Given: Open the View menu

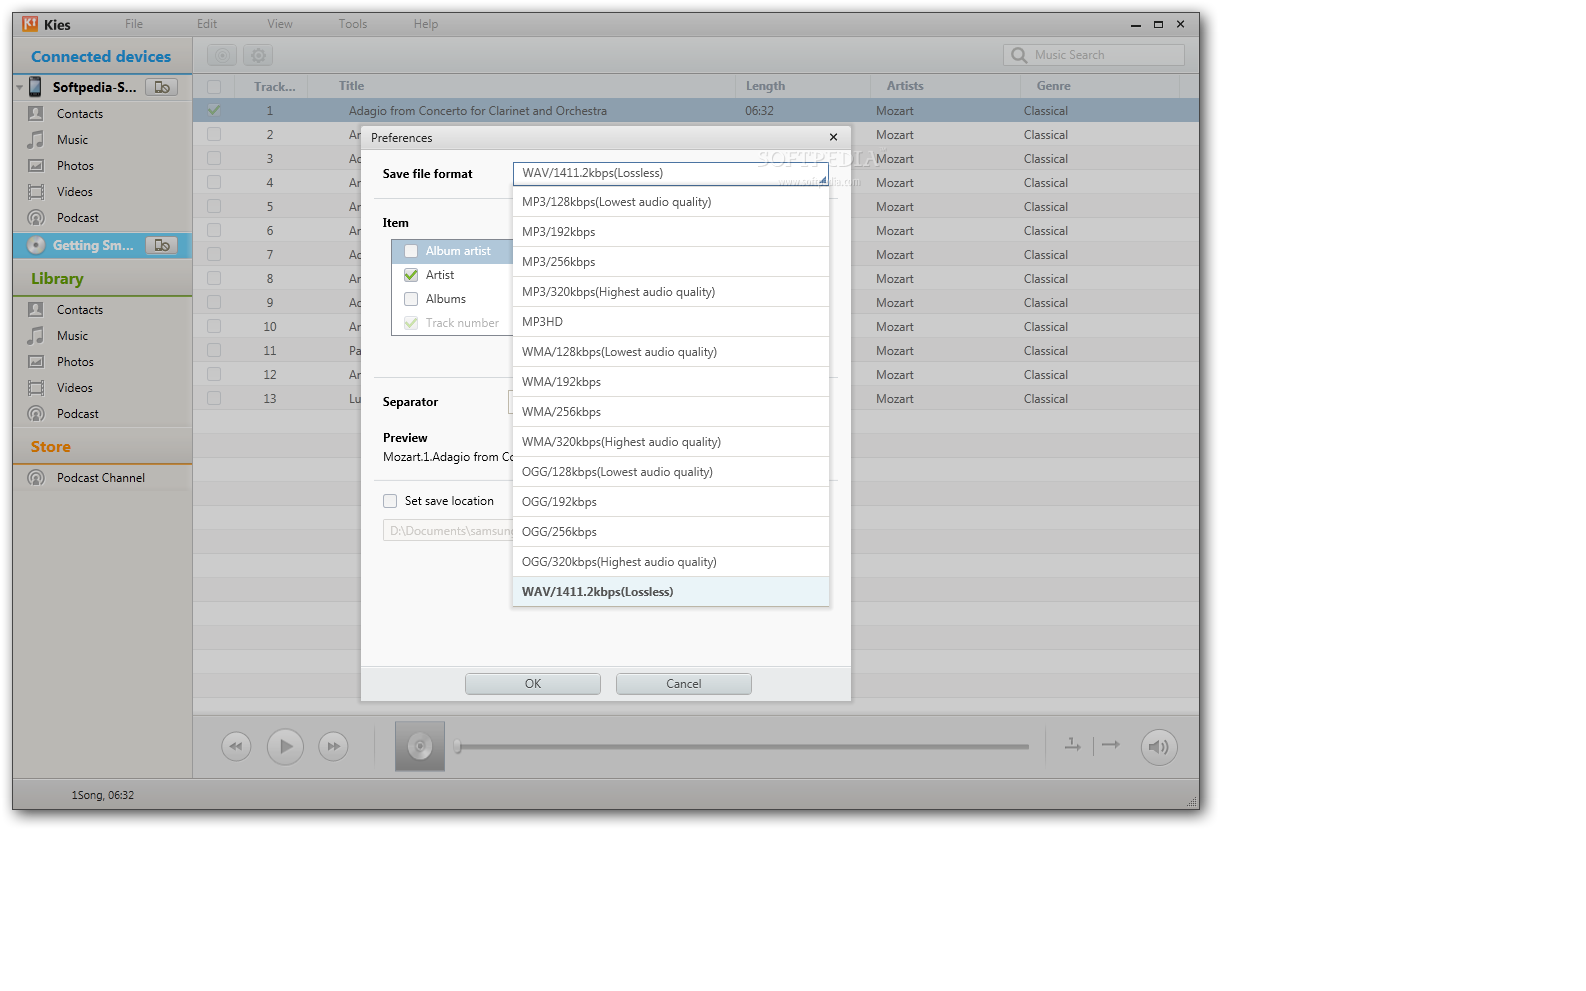Looking at the screenshot, I should pos(280,24).
